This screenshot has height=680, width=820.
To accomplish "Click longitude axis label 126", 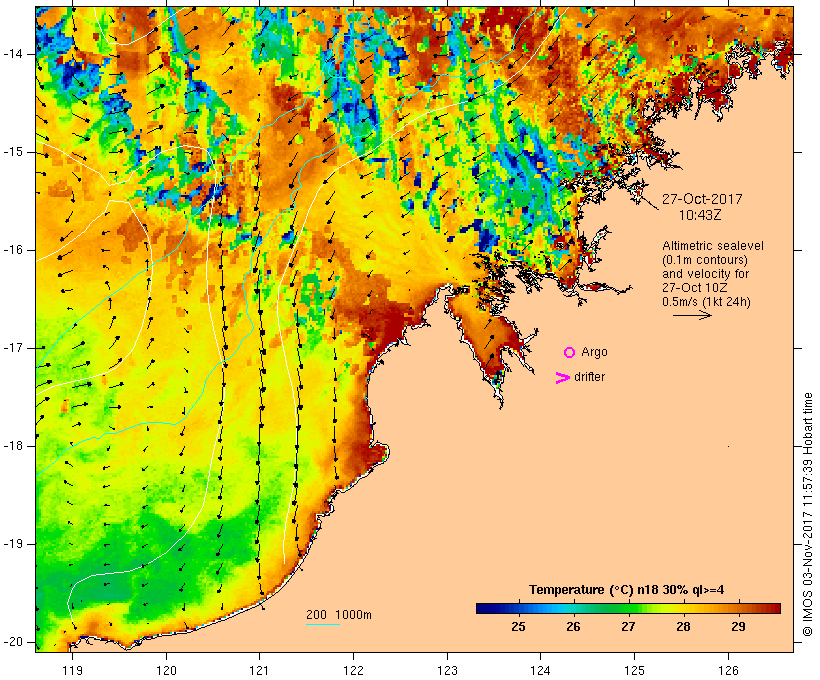I will [728, 670].
